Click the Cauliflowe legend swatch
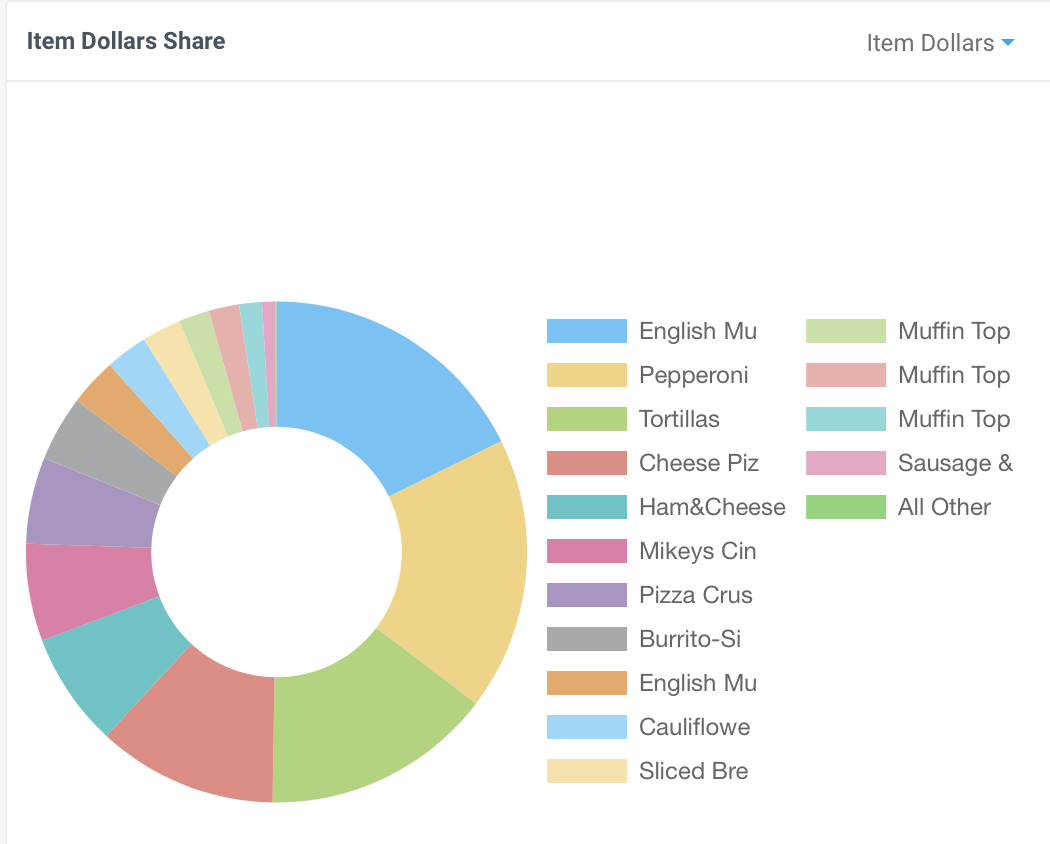 click(587, 727)
